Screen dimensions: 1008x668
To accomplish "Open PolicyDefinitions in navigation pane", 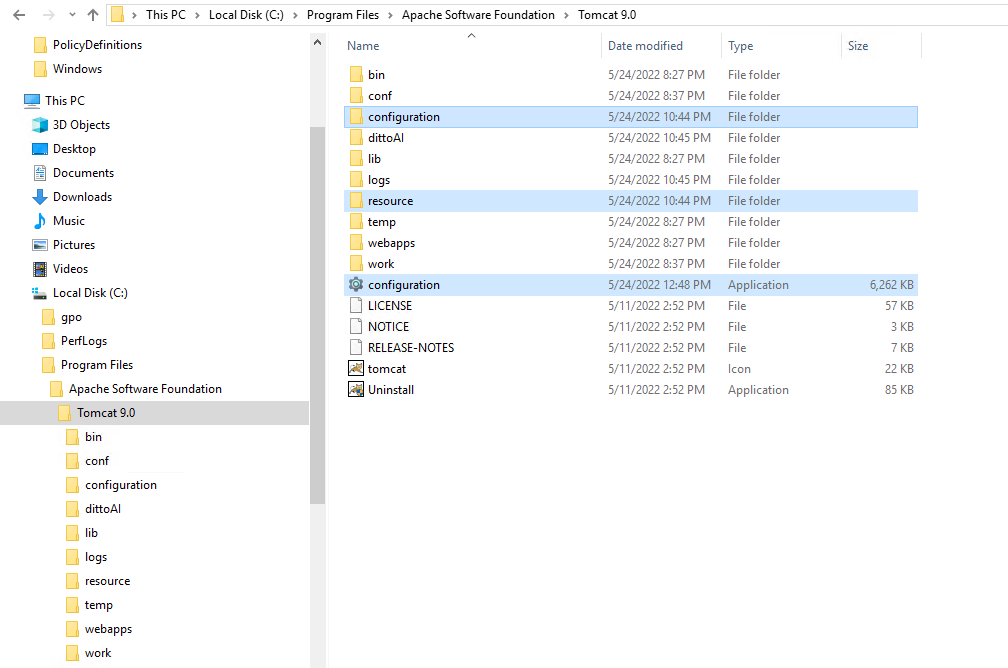I will [97, 45].
